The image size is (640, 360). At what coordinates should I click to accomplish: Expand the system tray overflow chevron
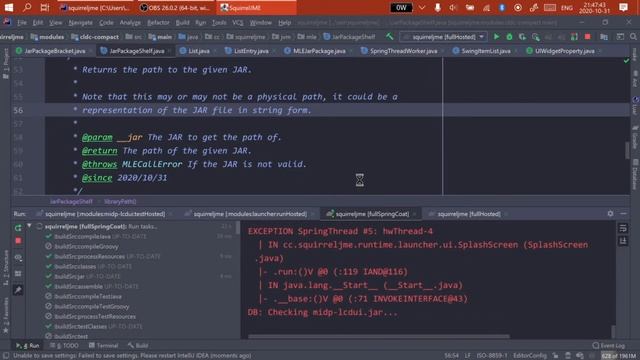tap(422, 7)
